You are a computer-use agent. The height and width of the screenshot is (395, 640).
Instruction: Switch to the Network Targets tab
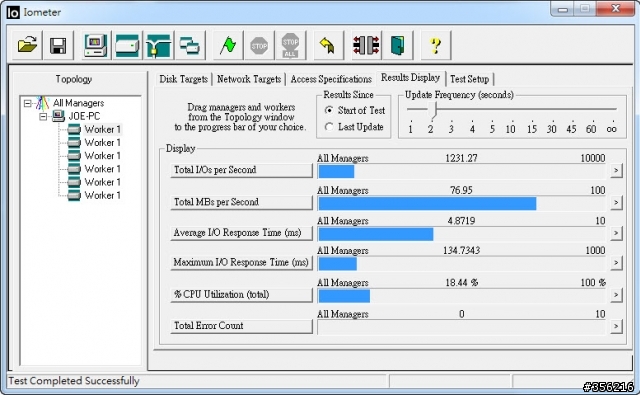point(249,79)
